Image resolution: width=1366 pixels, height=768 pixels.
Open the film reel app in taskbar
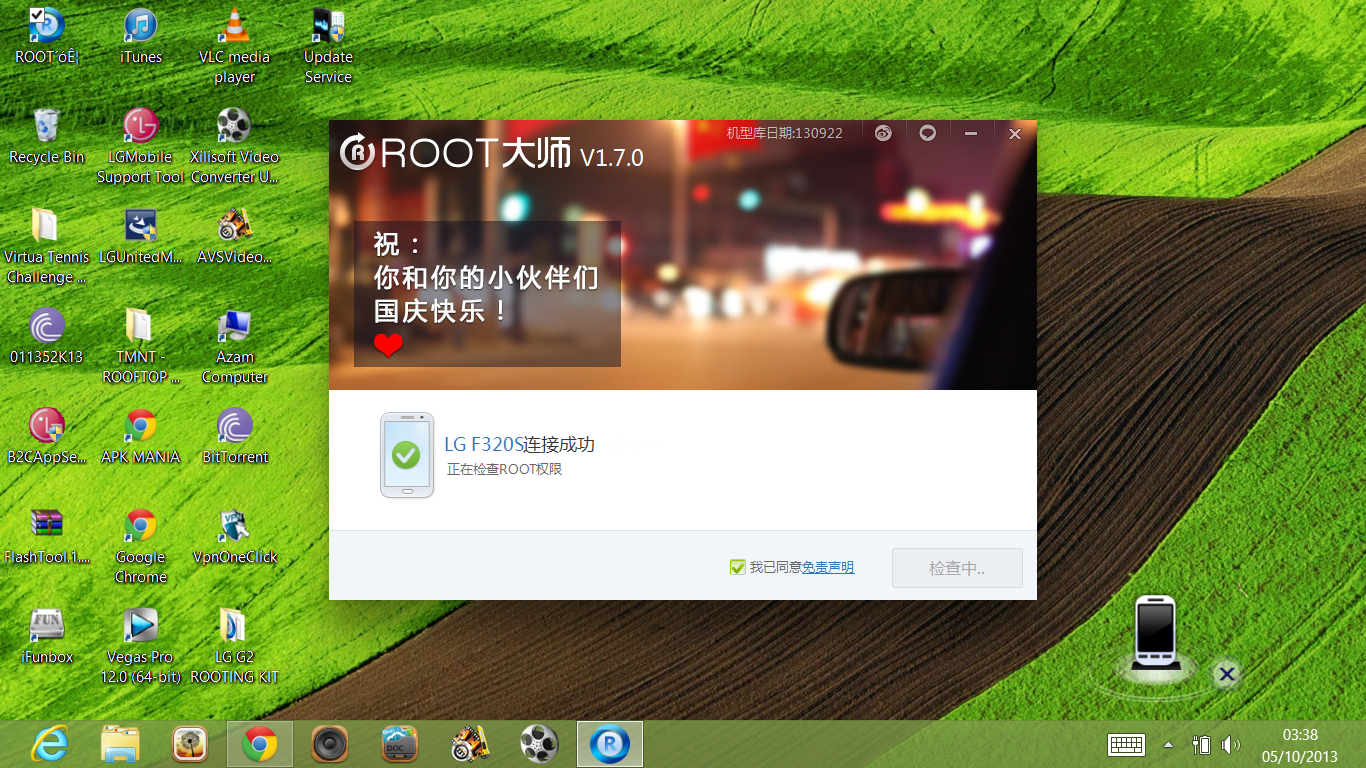pyautogui.click(x=538, y=744)
